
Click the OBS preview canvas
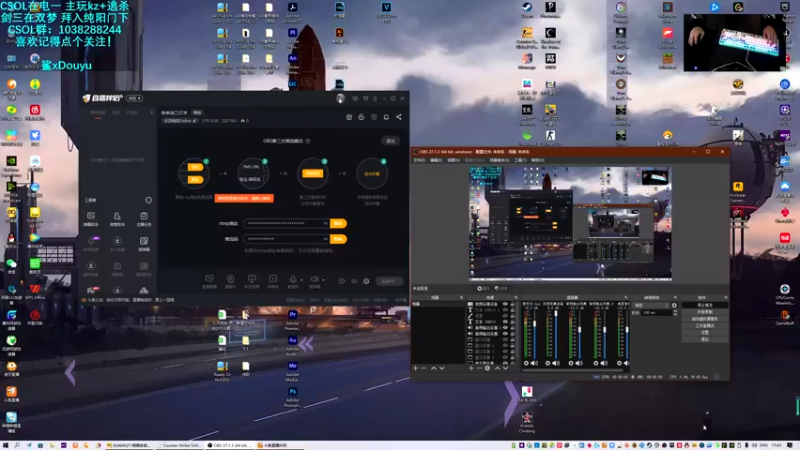pos(570,223)
